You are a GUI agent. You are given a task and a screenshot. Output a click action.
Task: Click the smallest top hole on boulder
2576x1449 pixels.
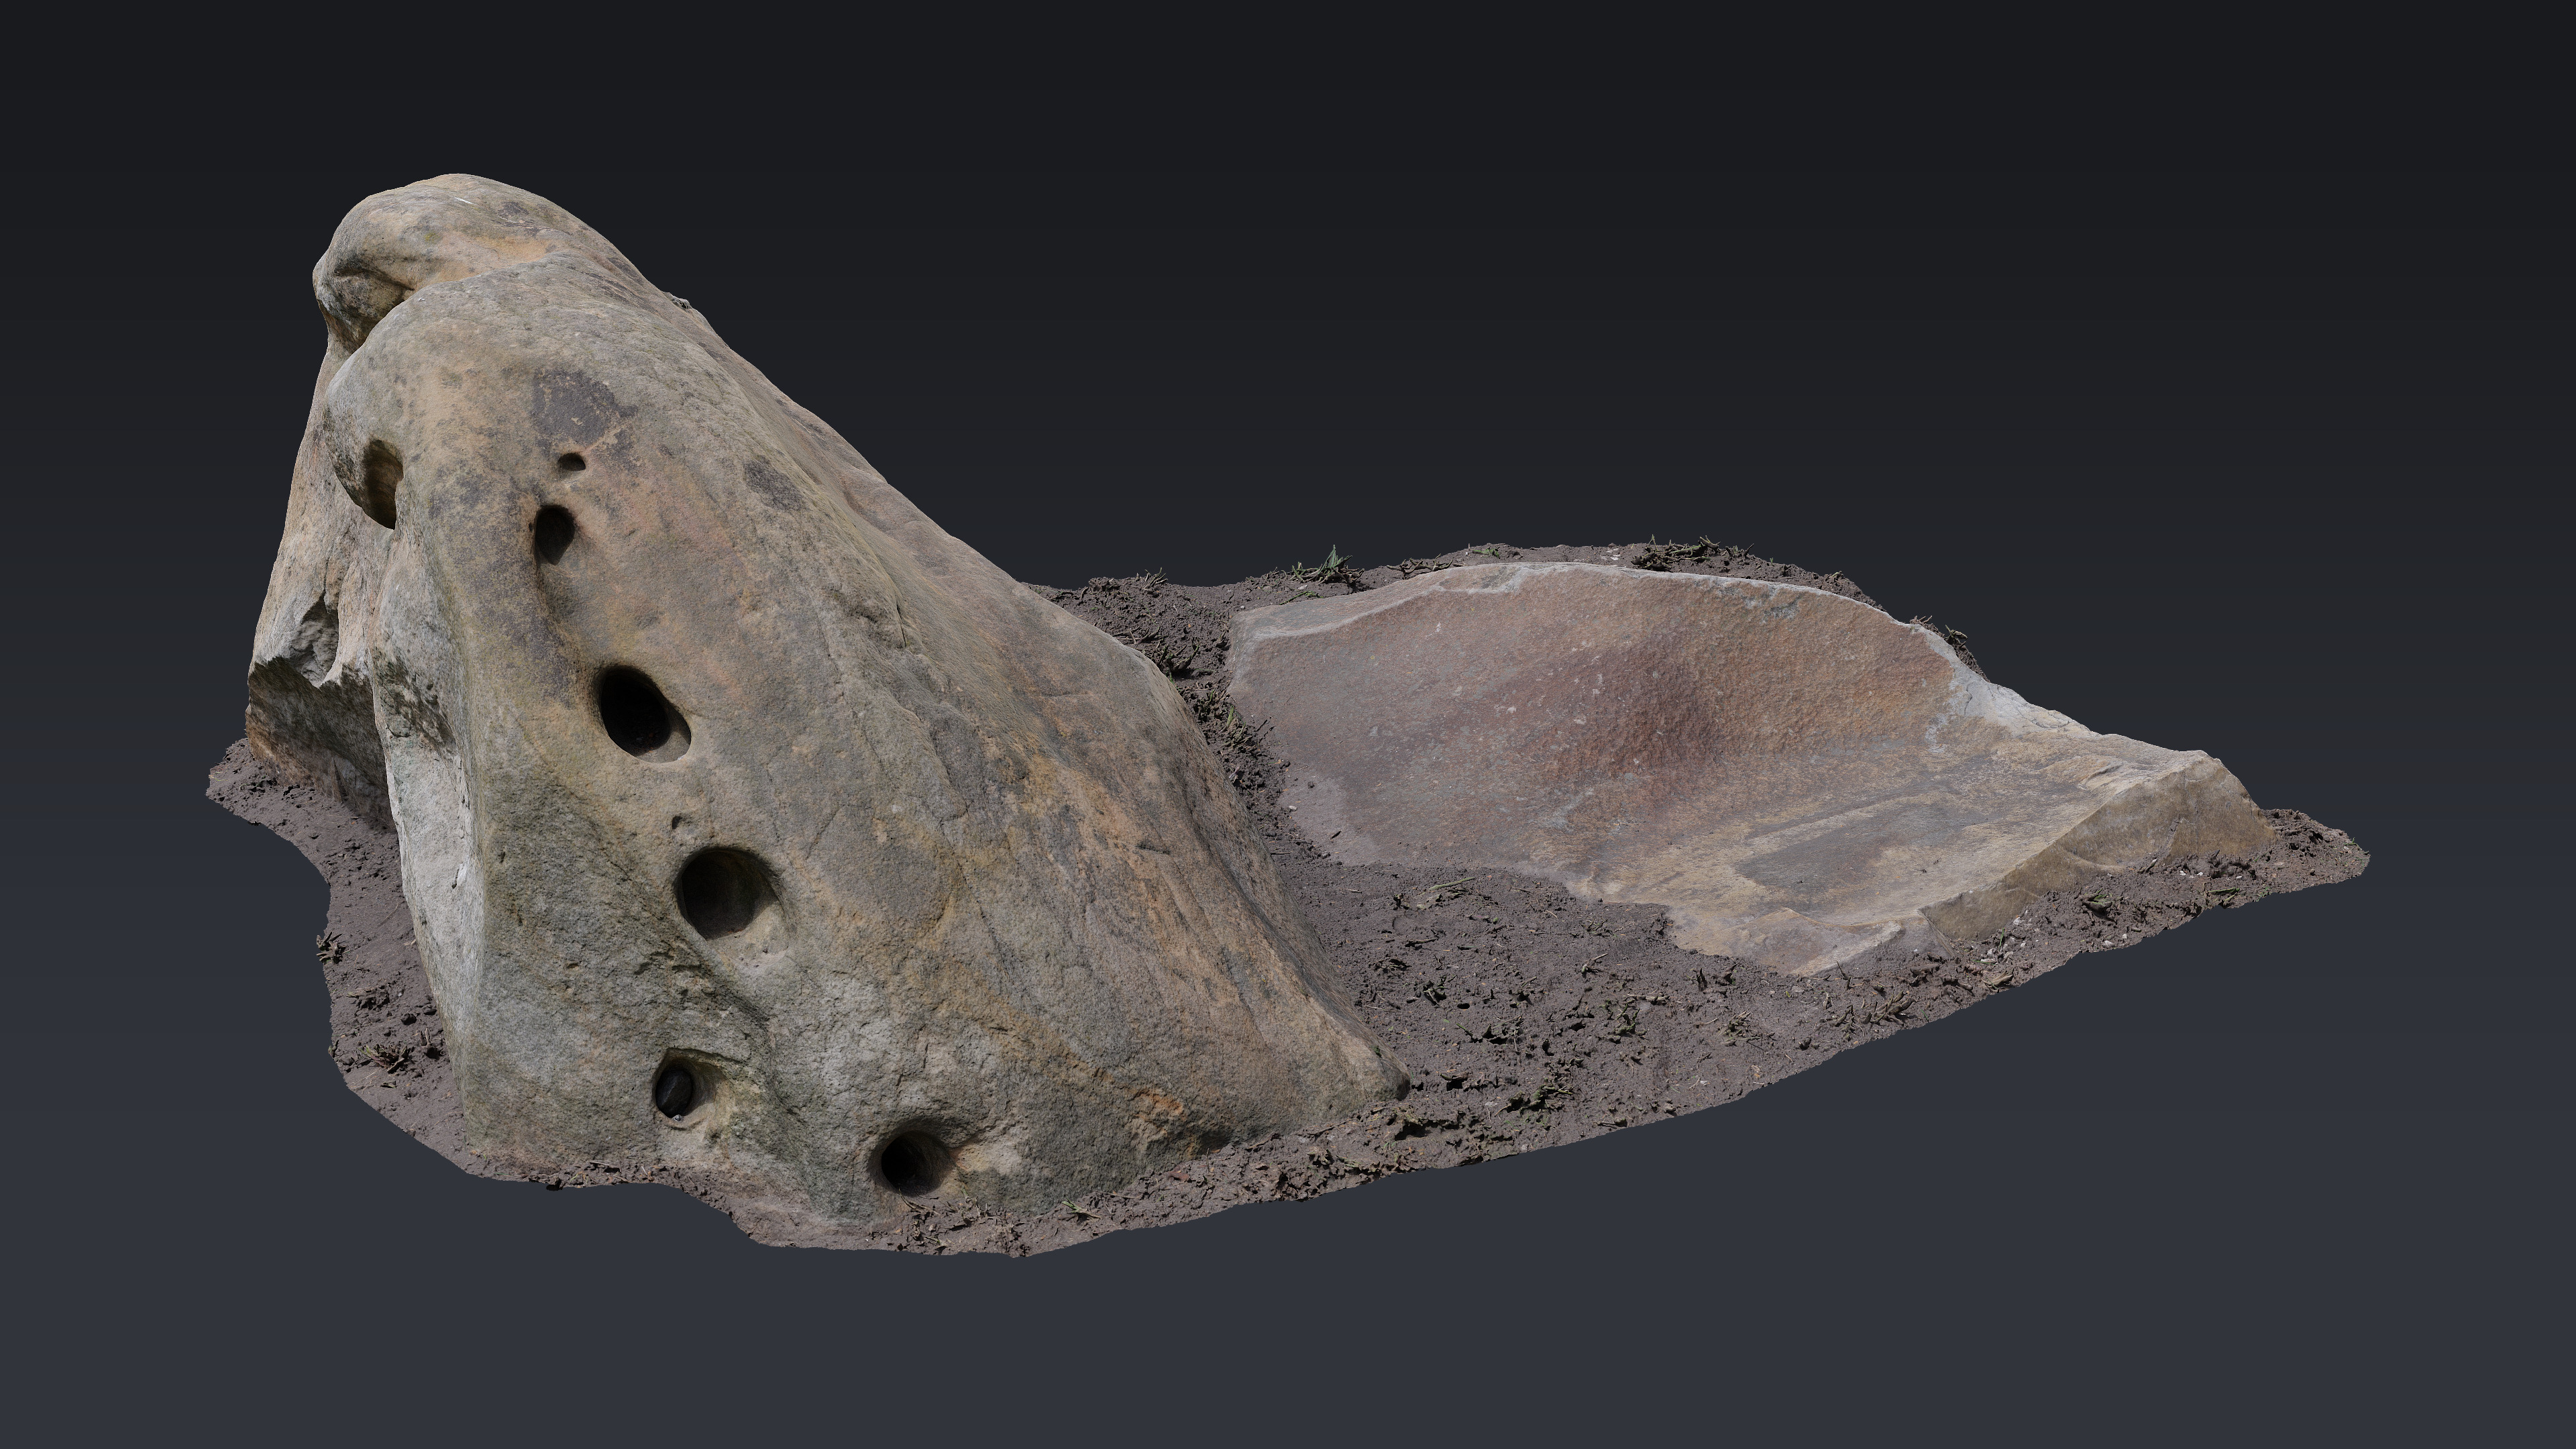(x=571, y=463)
